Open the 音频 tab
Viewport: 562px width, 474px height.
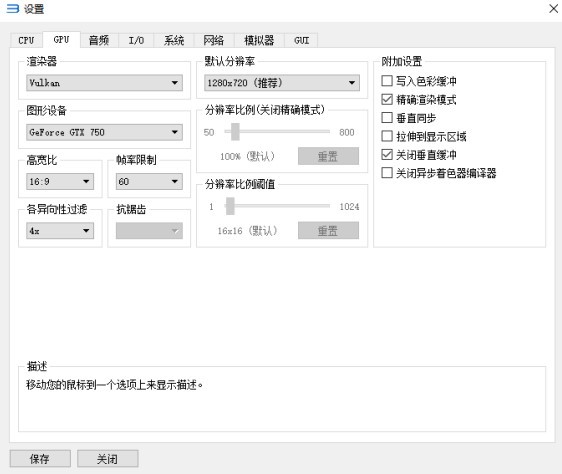pos(99,40)
